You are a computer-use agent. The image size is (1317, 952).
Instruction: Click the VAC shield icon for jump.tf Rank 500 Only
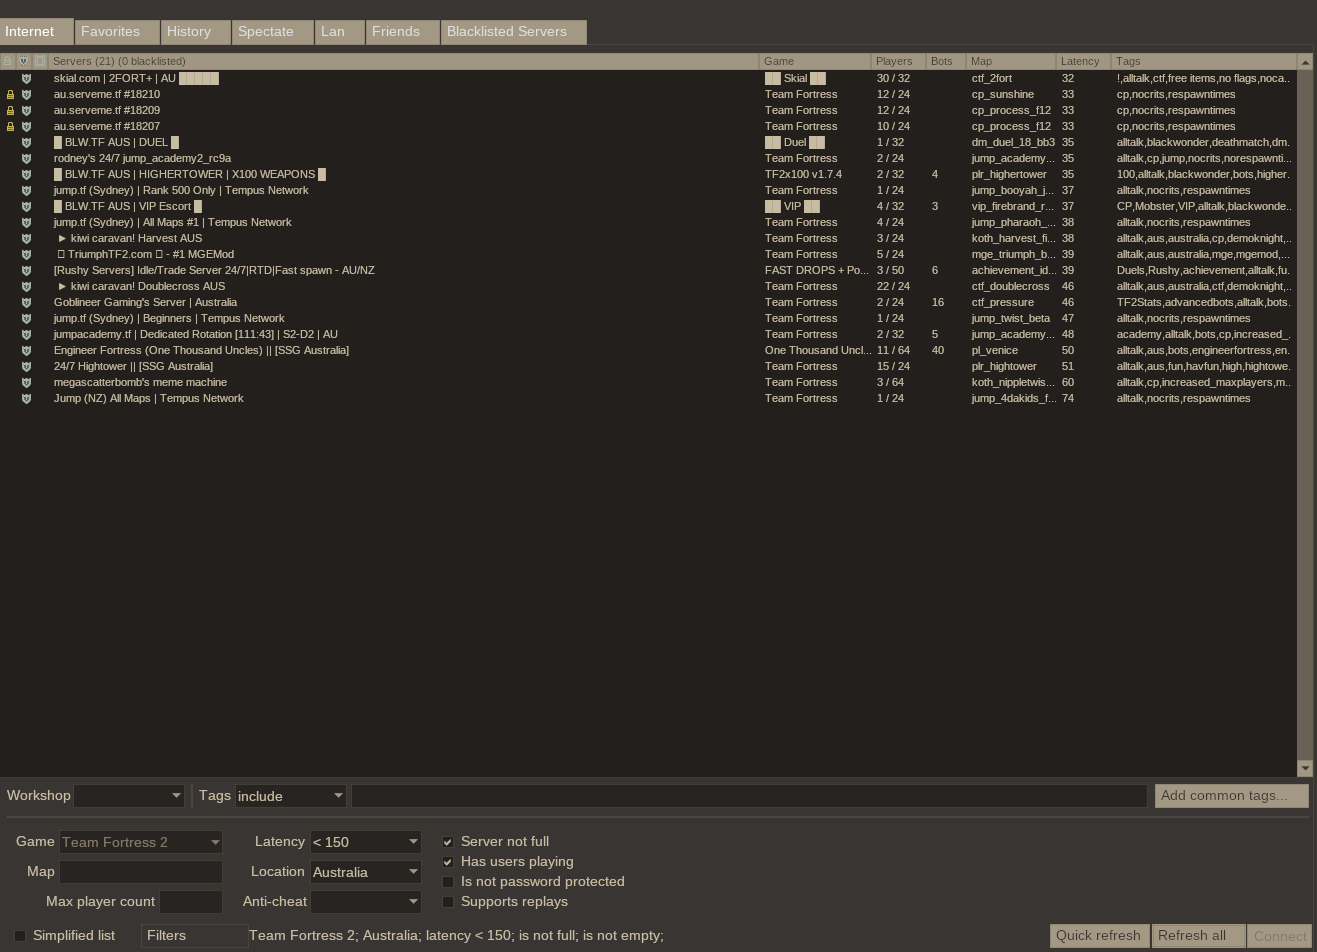click(27, 190)
